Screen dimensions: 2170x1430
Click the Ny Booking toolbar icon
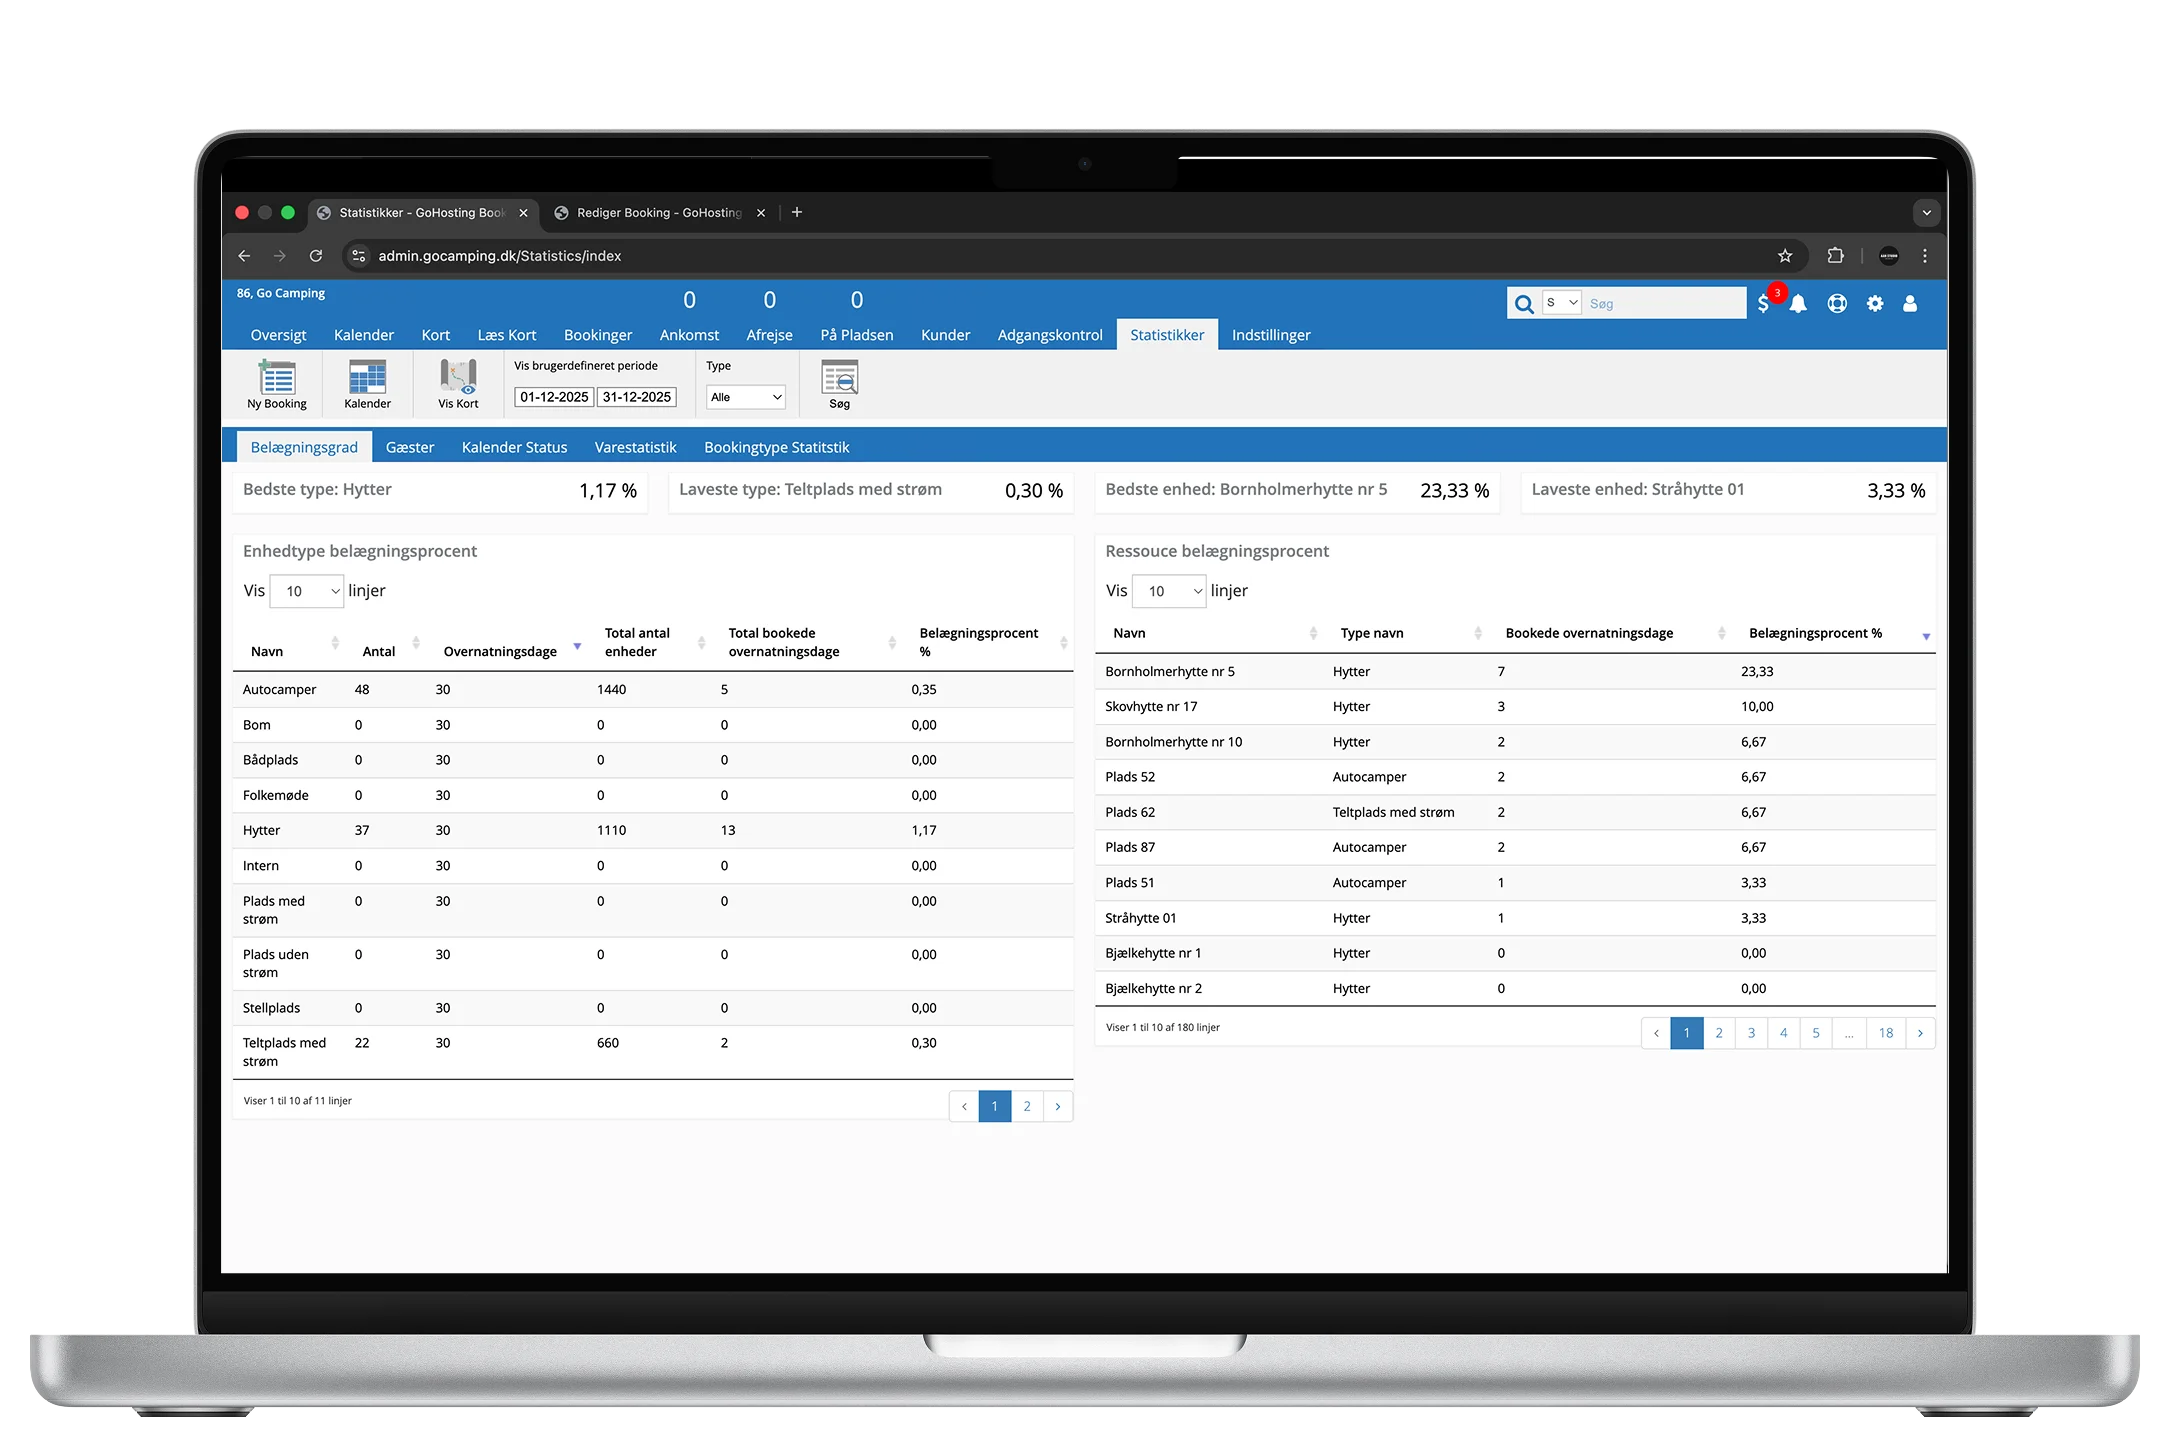(277, 385)
